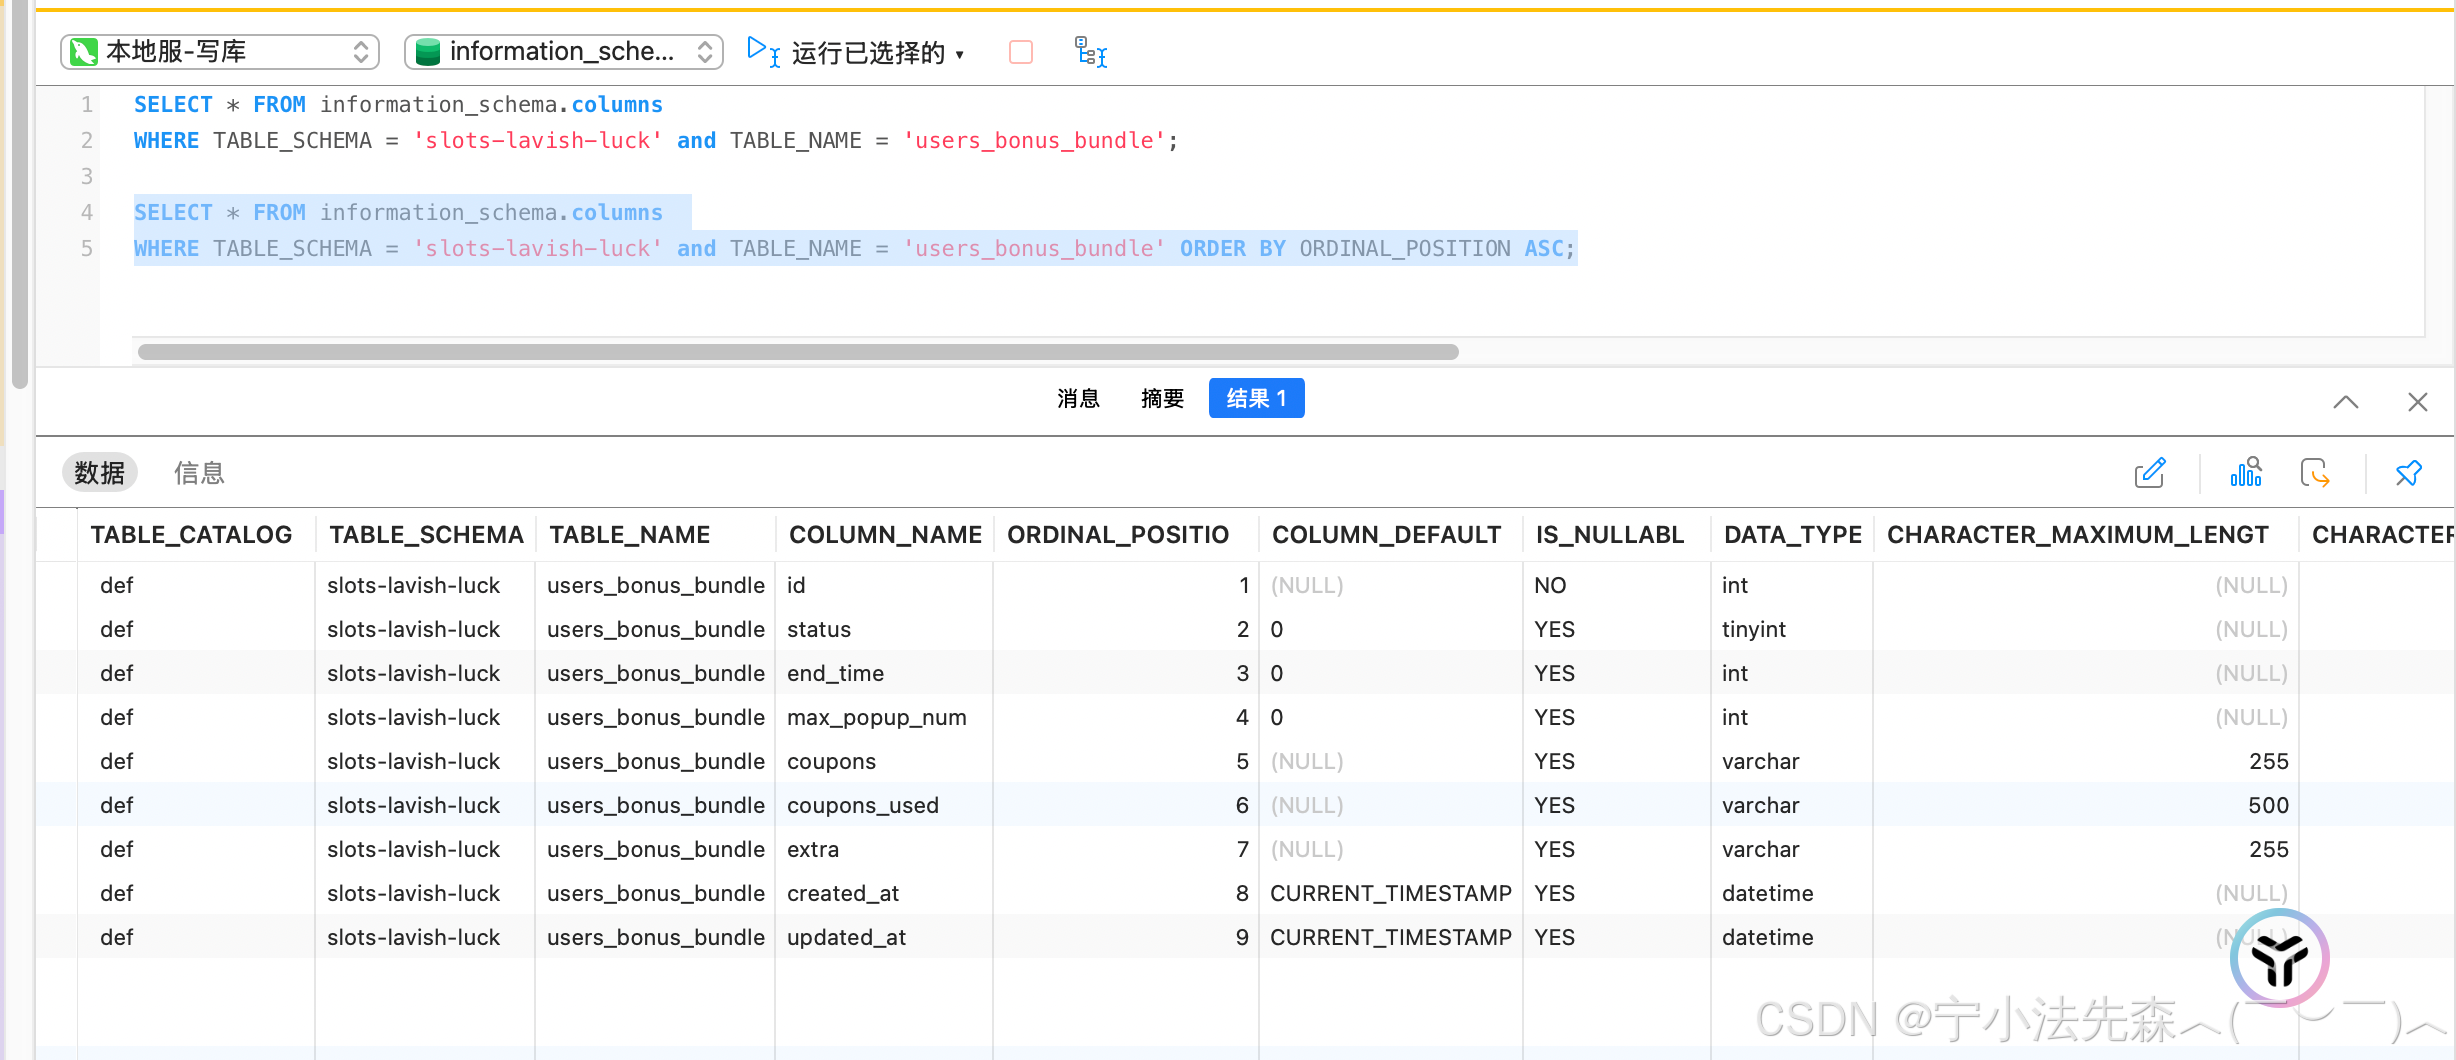Image resolution: width=2456 pixels, height=1060 pixels.
Task: Switch to the 摘要 tab
Action: coord(1162,399)
